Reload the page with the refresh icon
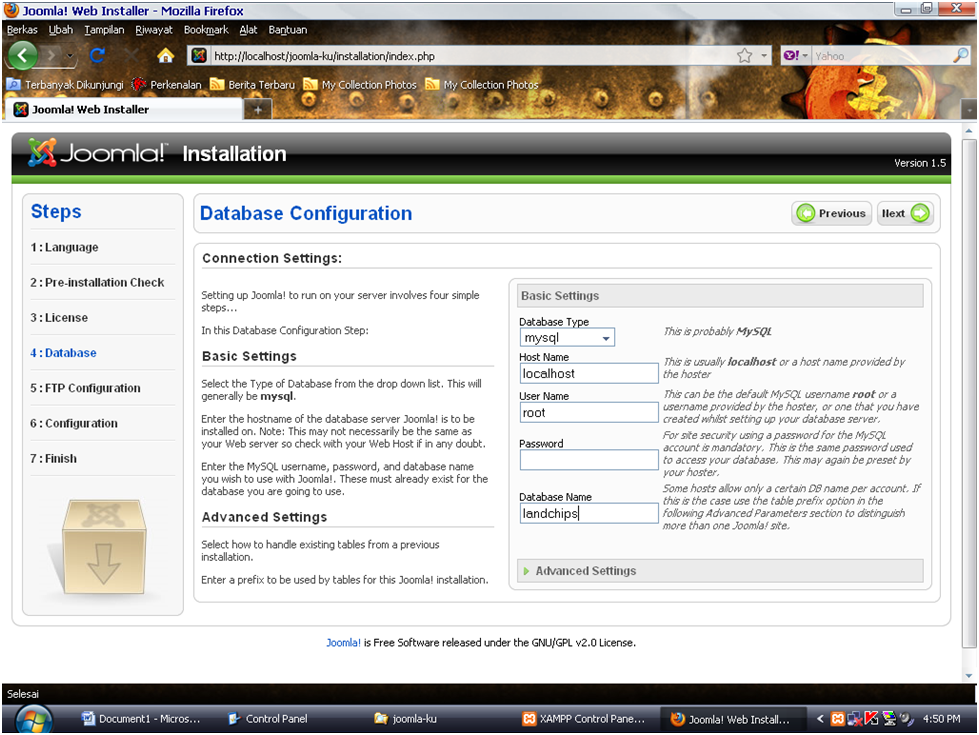This screenshot has height=735, width=979. click(97, 56)
